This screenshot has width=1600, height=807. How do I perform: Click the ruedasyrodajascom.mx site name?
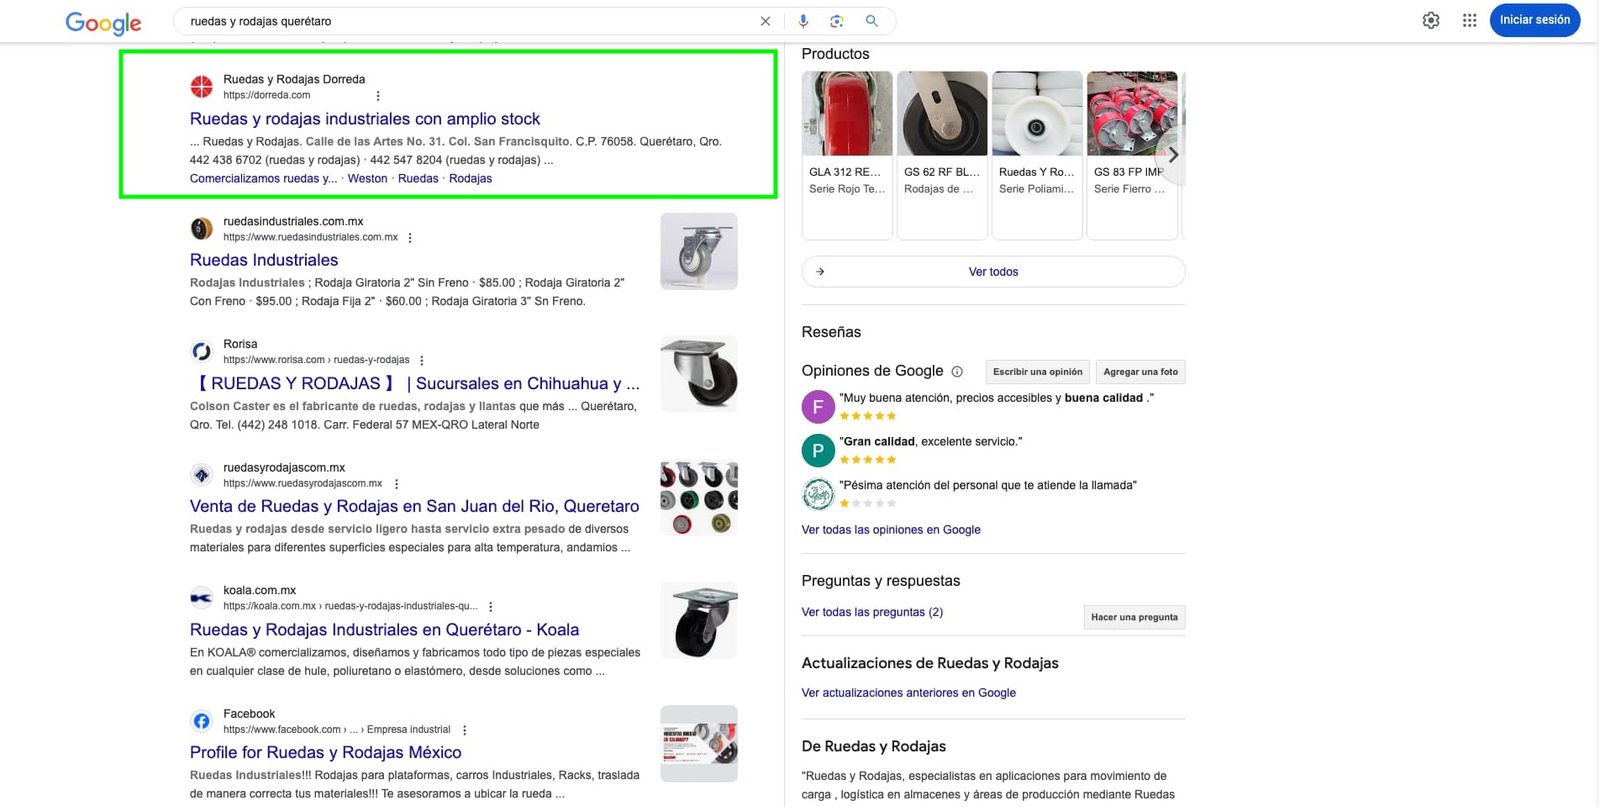click(x=284, y=467)
